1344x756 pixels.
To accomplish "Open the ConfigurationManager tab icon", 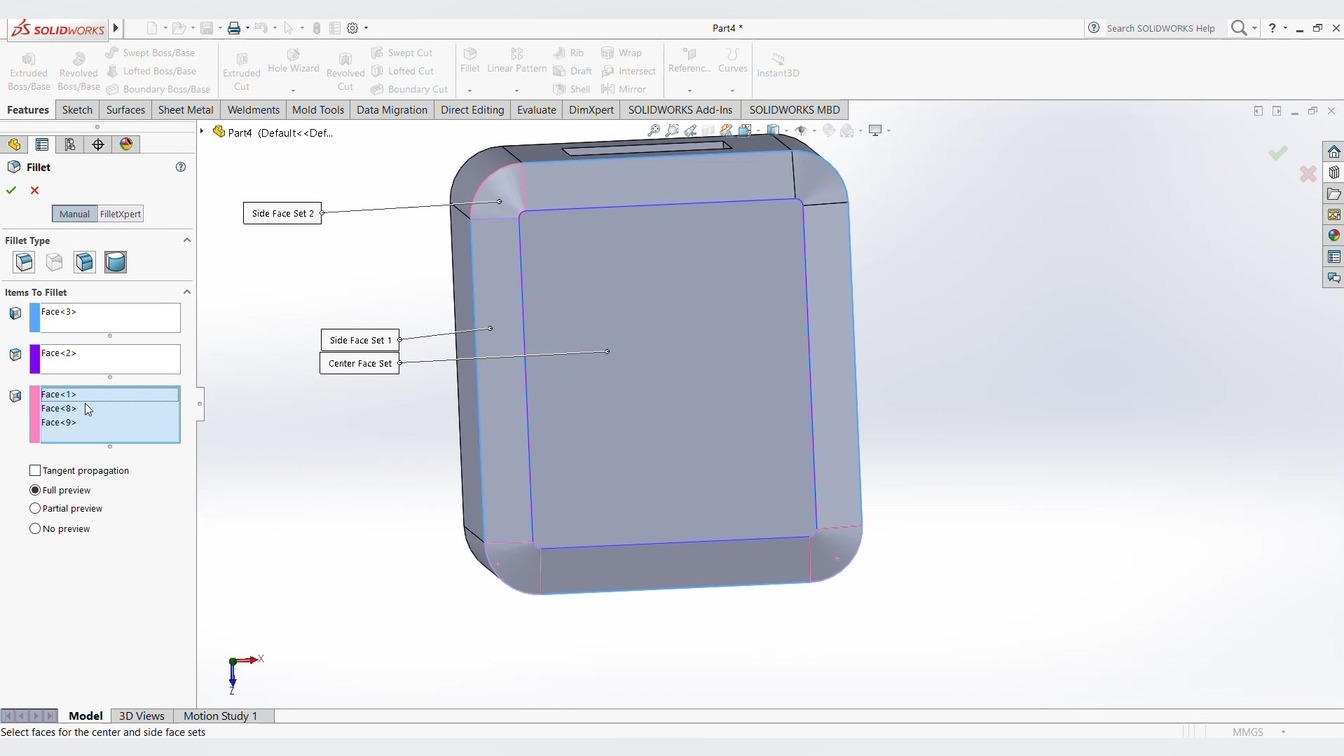I will click(70, 144).
